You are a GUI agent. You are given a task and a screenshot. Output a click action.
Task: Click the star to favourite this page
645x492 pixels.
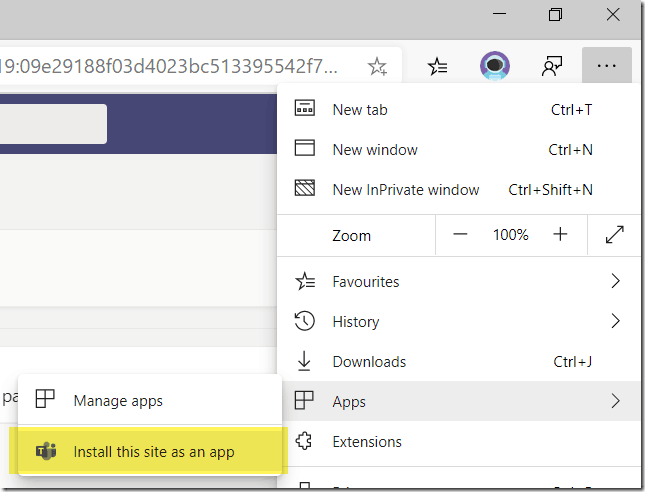[377, 66]
